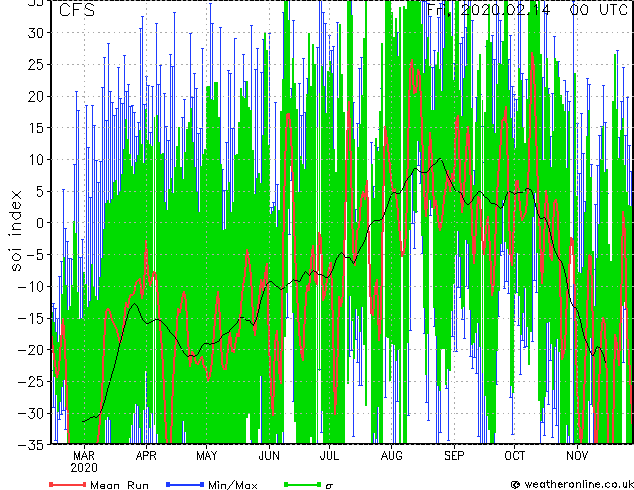Click the 'Mean Run' legend text

coord(119,485)
